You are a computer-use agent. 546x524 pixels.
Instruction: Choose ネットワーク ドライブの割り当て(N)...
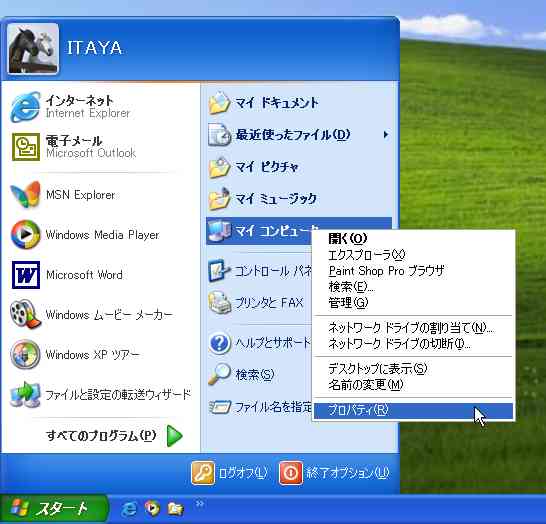click(x=413, y=328)
